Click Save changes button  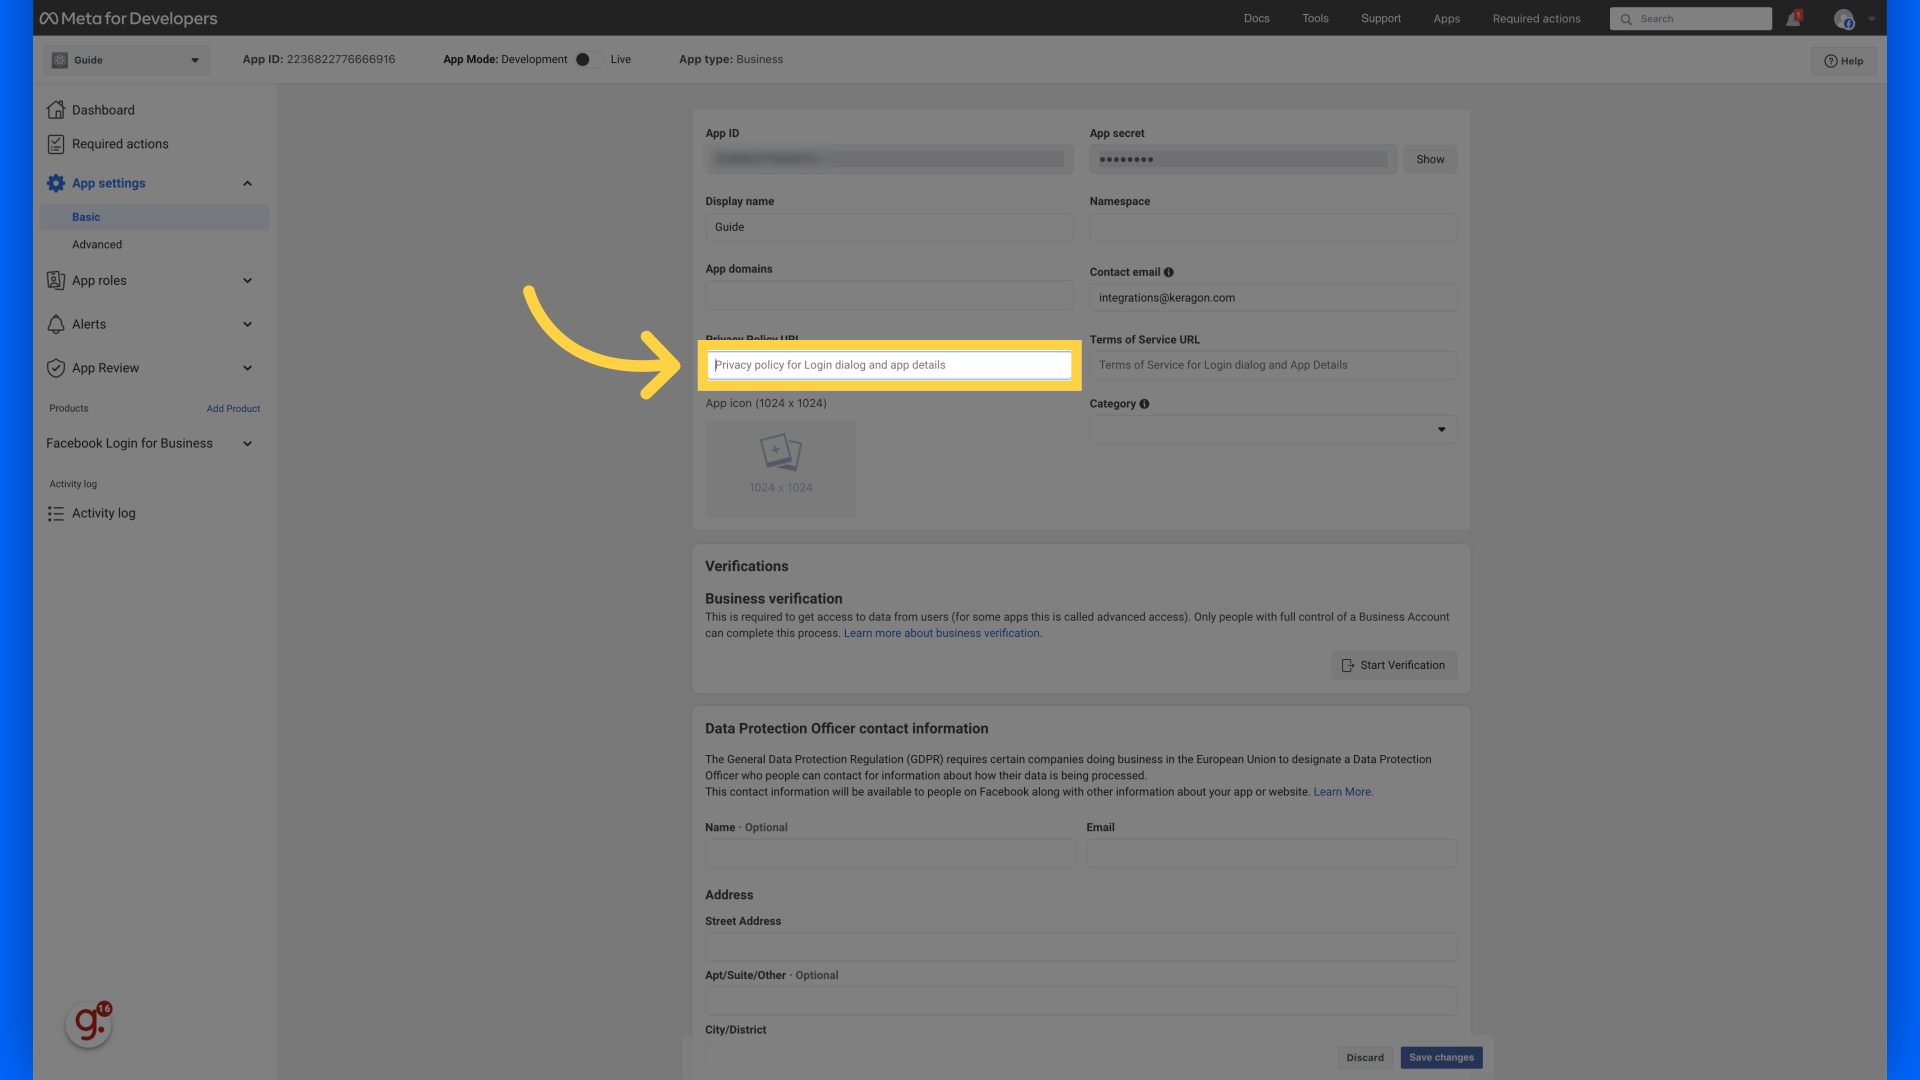tap(1441, 1057)
